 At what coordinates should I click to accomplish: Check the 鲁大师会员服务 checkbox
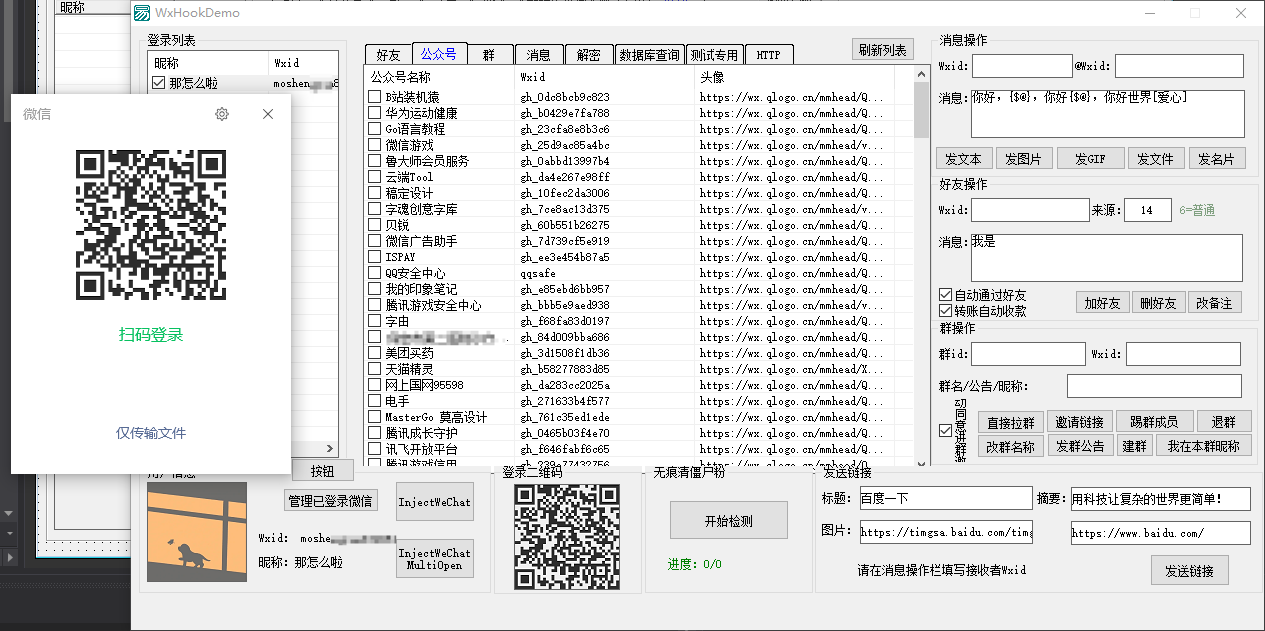375,161
